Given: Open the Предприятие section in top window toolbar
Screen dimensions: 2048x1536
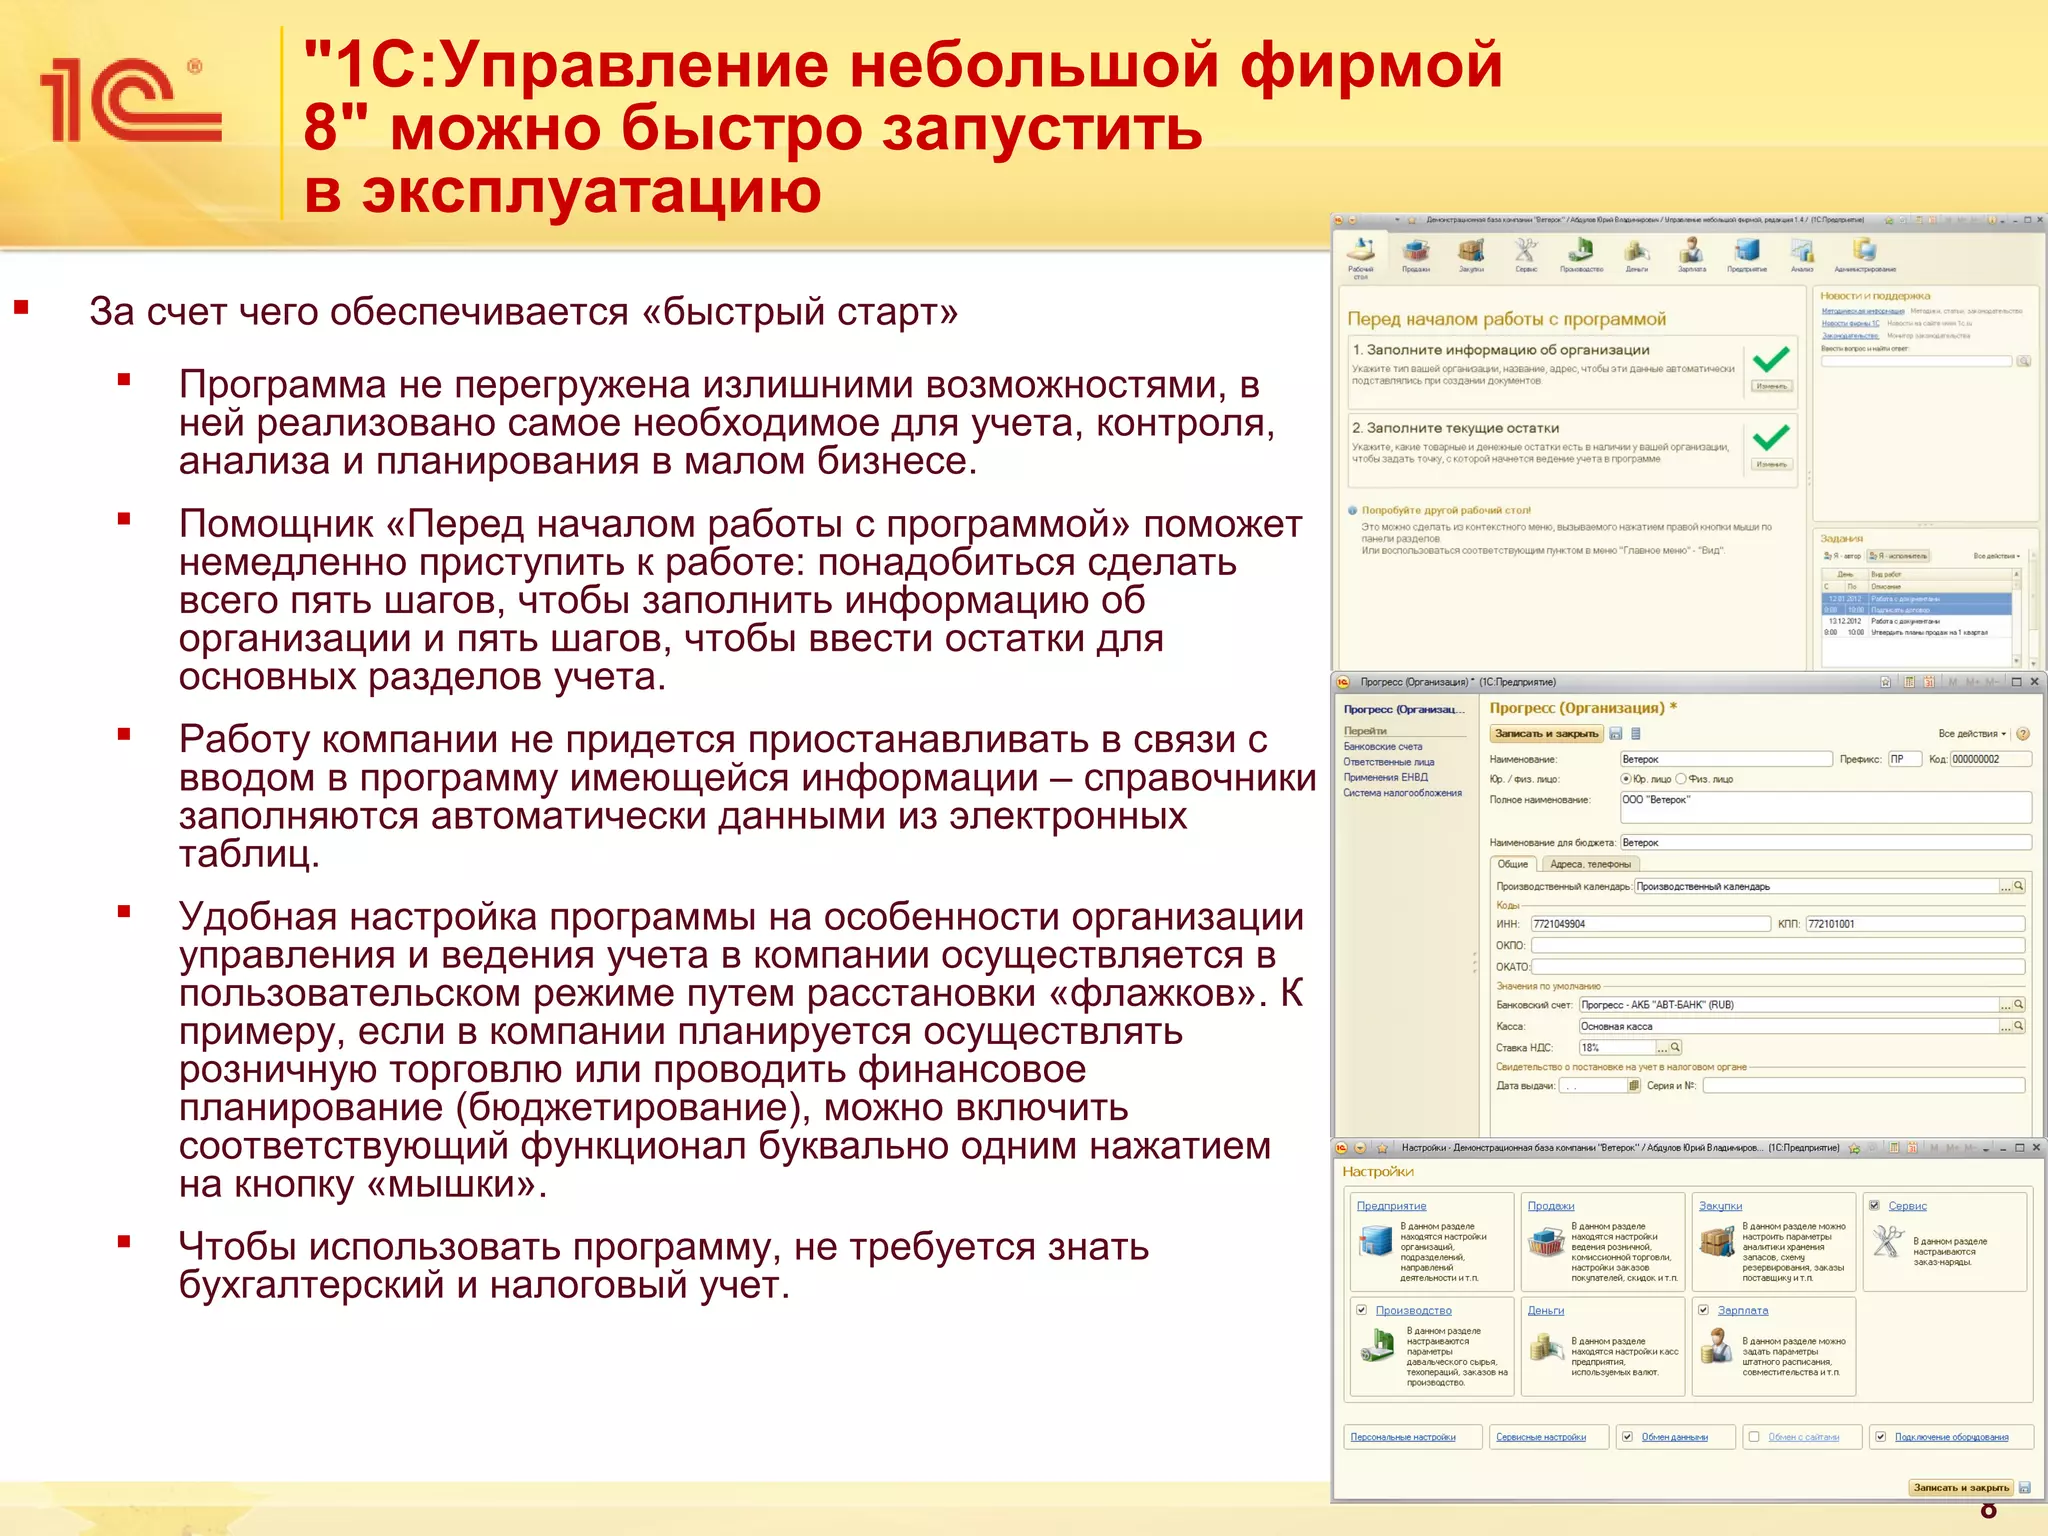Looking at the screenshot, I should coord(1747,256).
